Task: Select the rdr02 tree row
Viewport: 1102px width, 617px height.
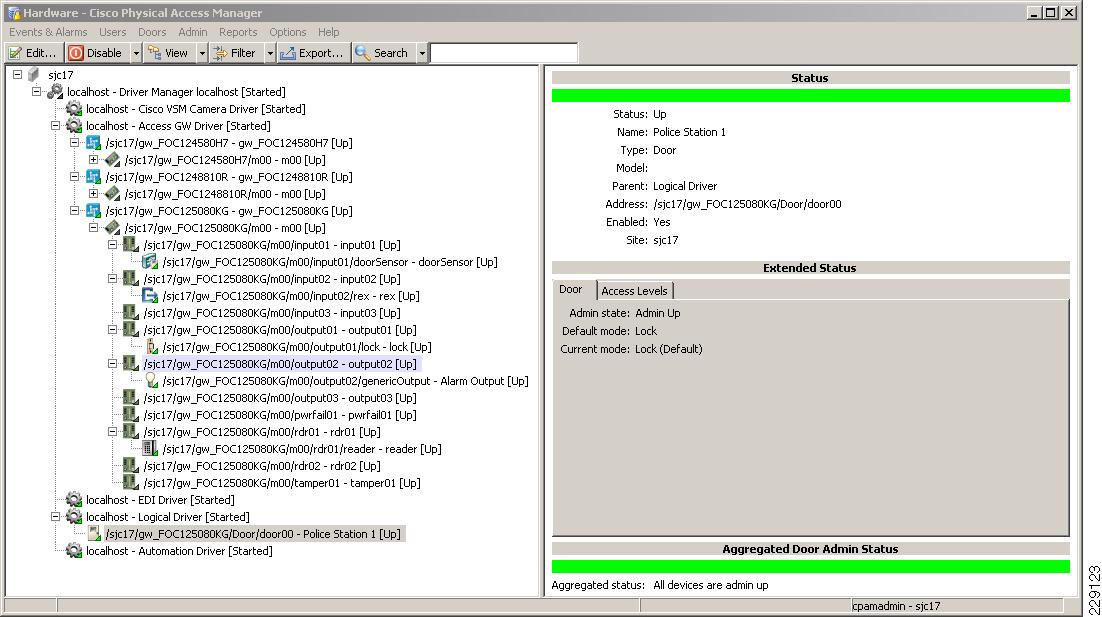Action: coord(262,466)
